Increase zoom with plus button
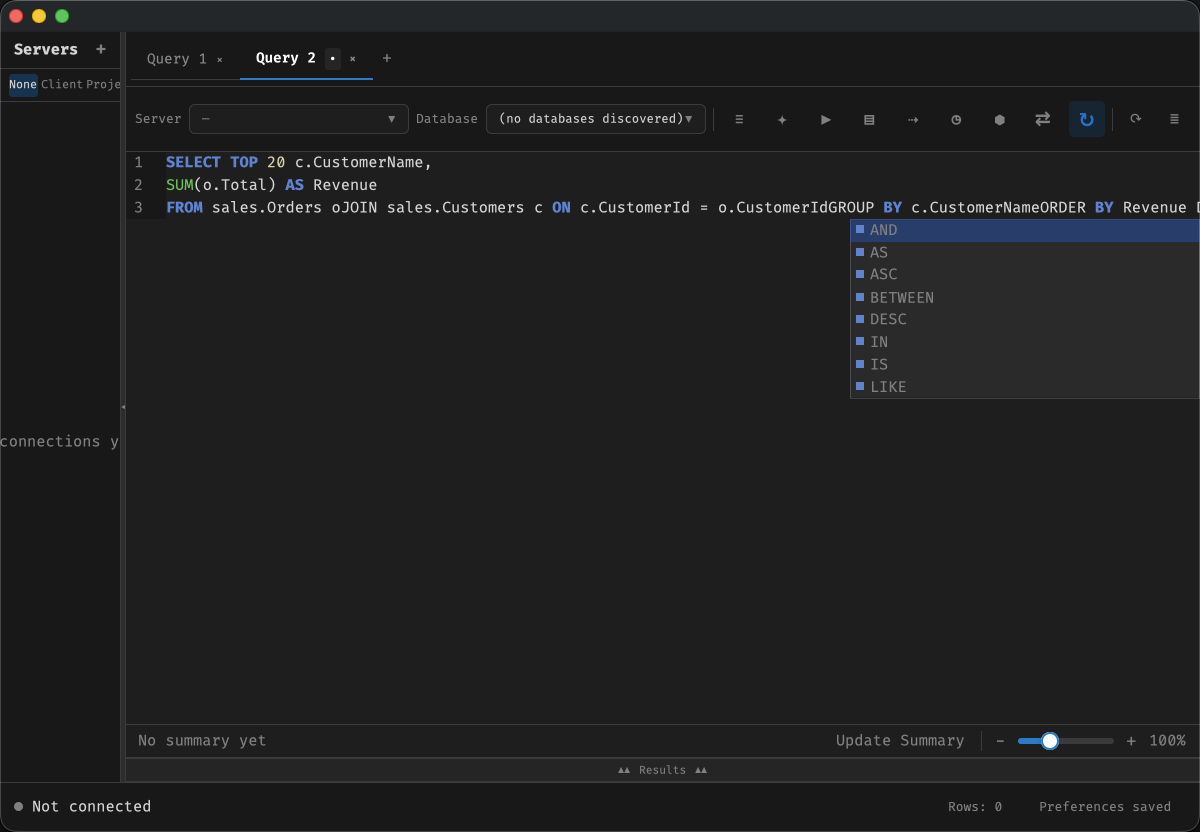Screen dimensions: 1200x832 tap(1131, 741)
